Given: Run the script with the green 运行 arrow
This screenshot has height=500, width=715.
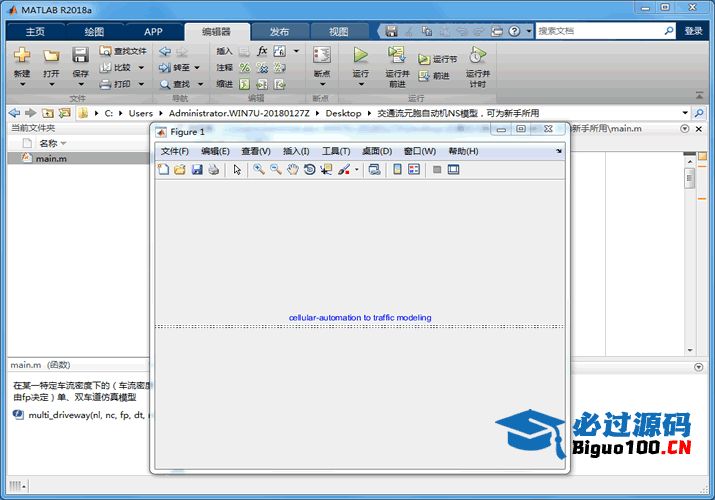Looking at the screenshot, I should click(x=360, y=55).
